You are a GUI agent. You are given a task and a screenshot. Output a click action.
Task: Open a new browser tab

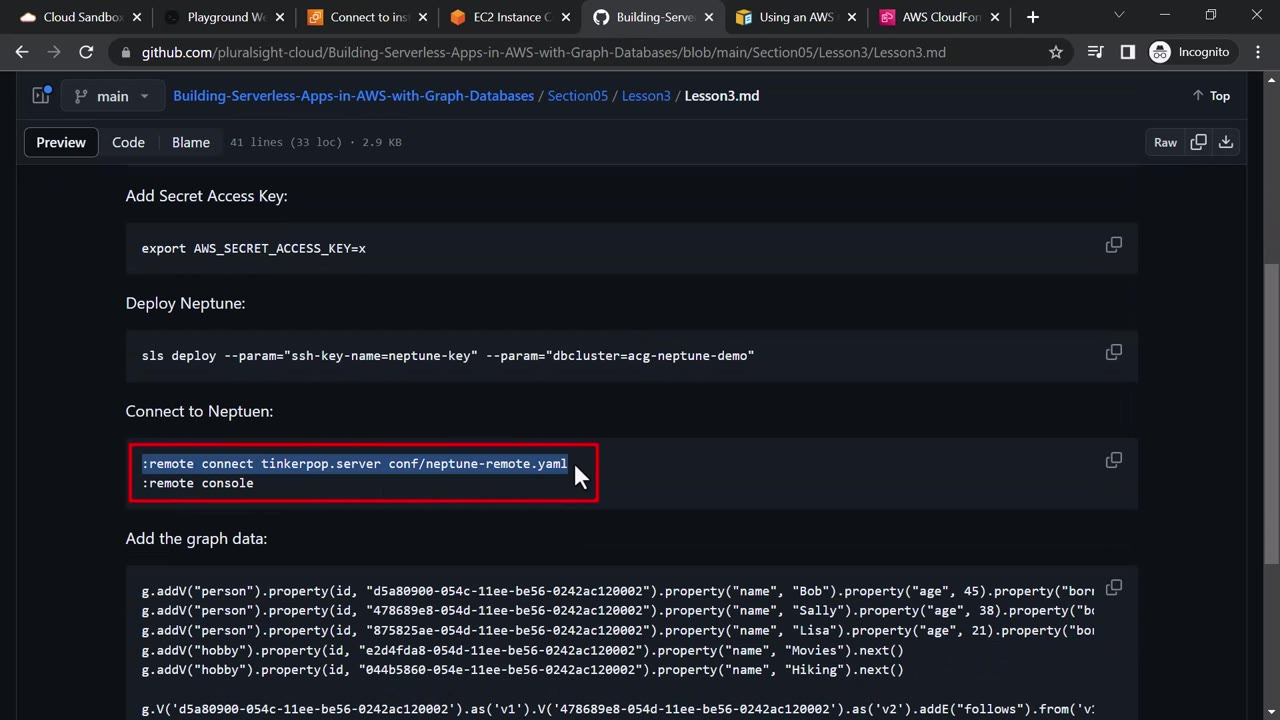1033,17
